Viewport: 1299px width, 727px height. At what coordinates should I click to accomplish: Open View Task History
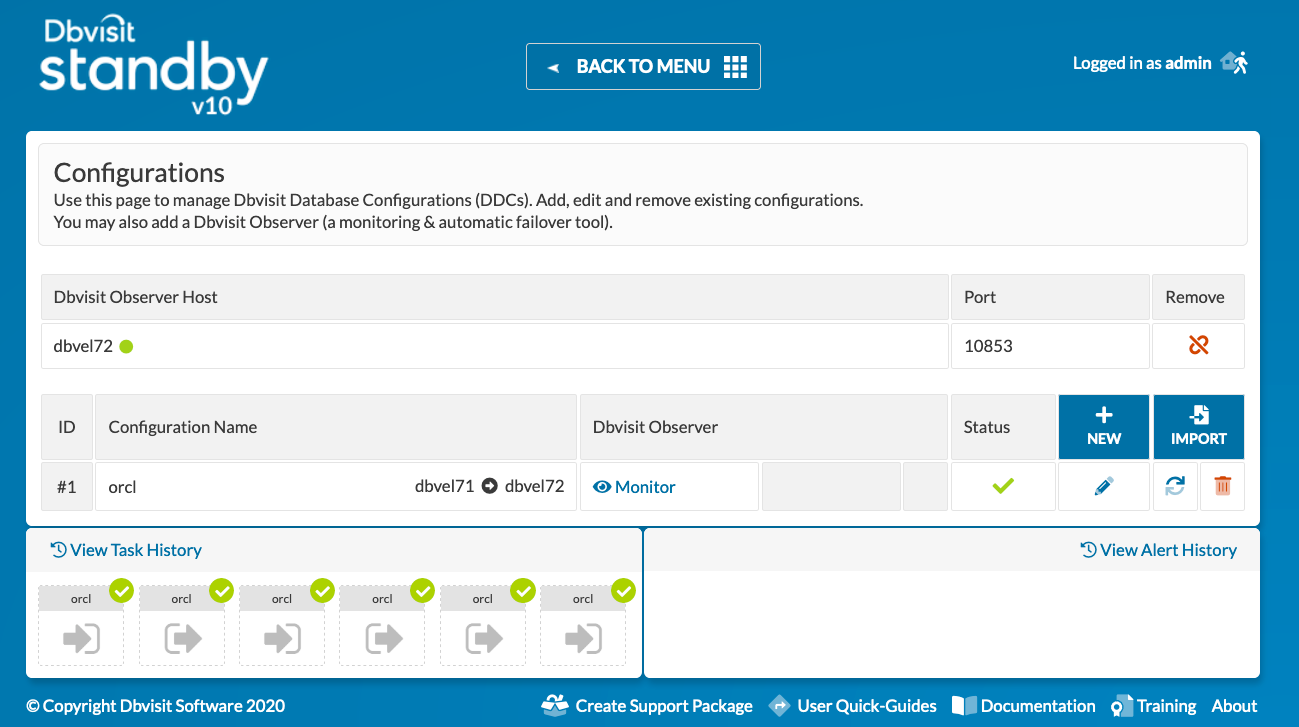tap(126, 550)
